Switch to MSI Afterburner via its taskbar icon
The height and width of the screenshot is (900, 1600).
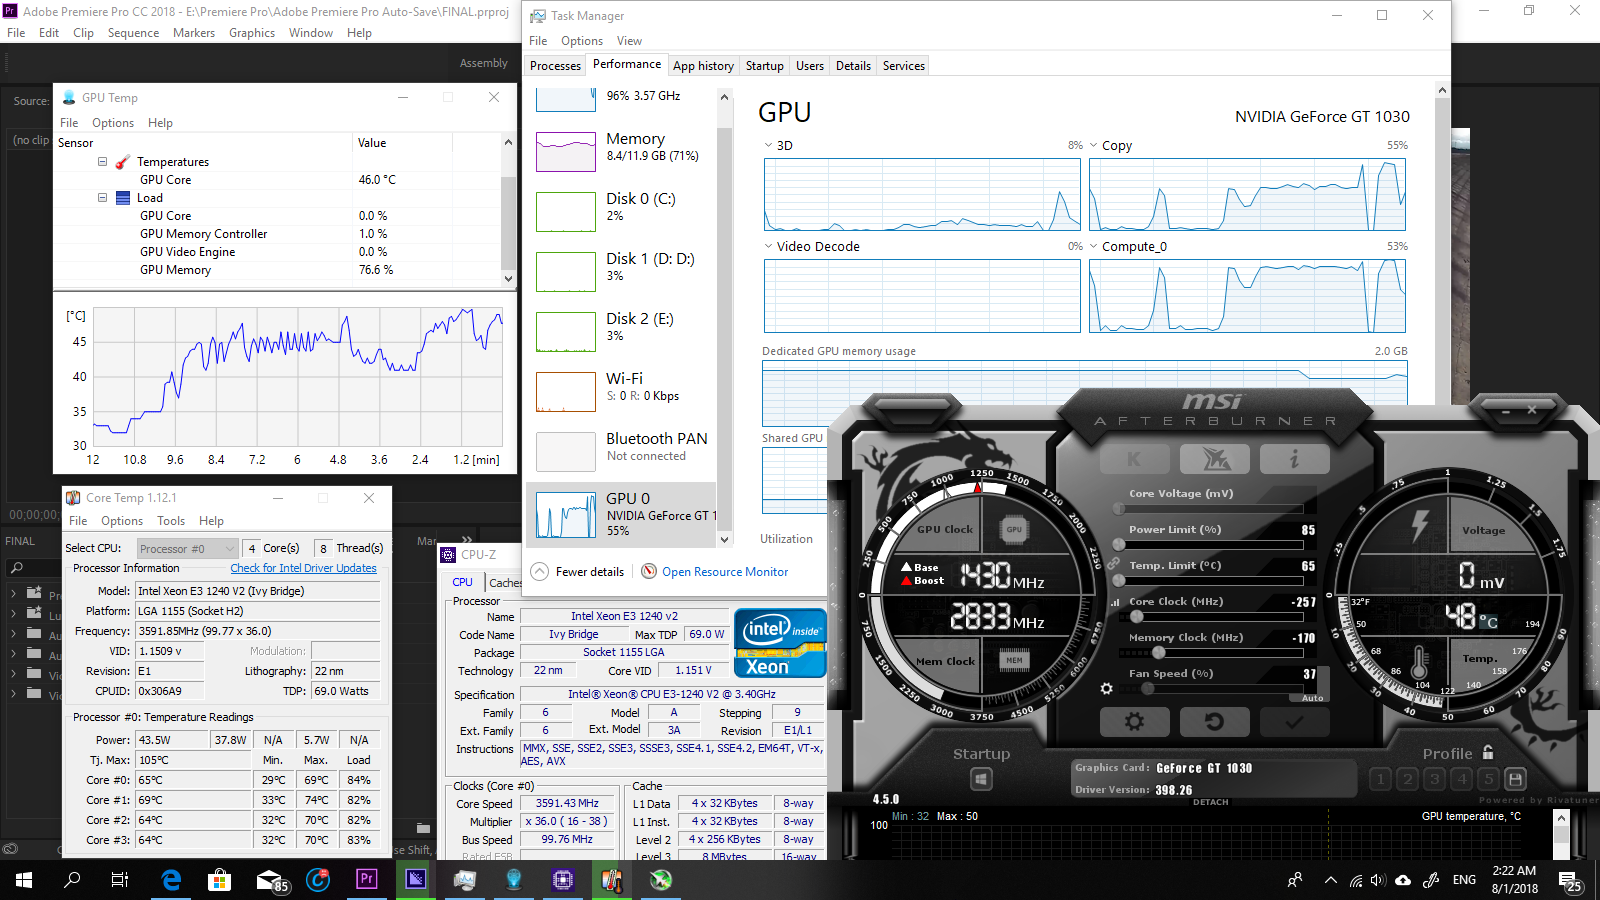coord(661,880)
